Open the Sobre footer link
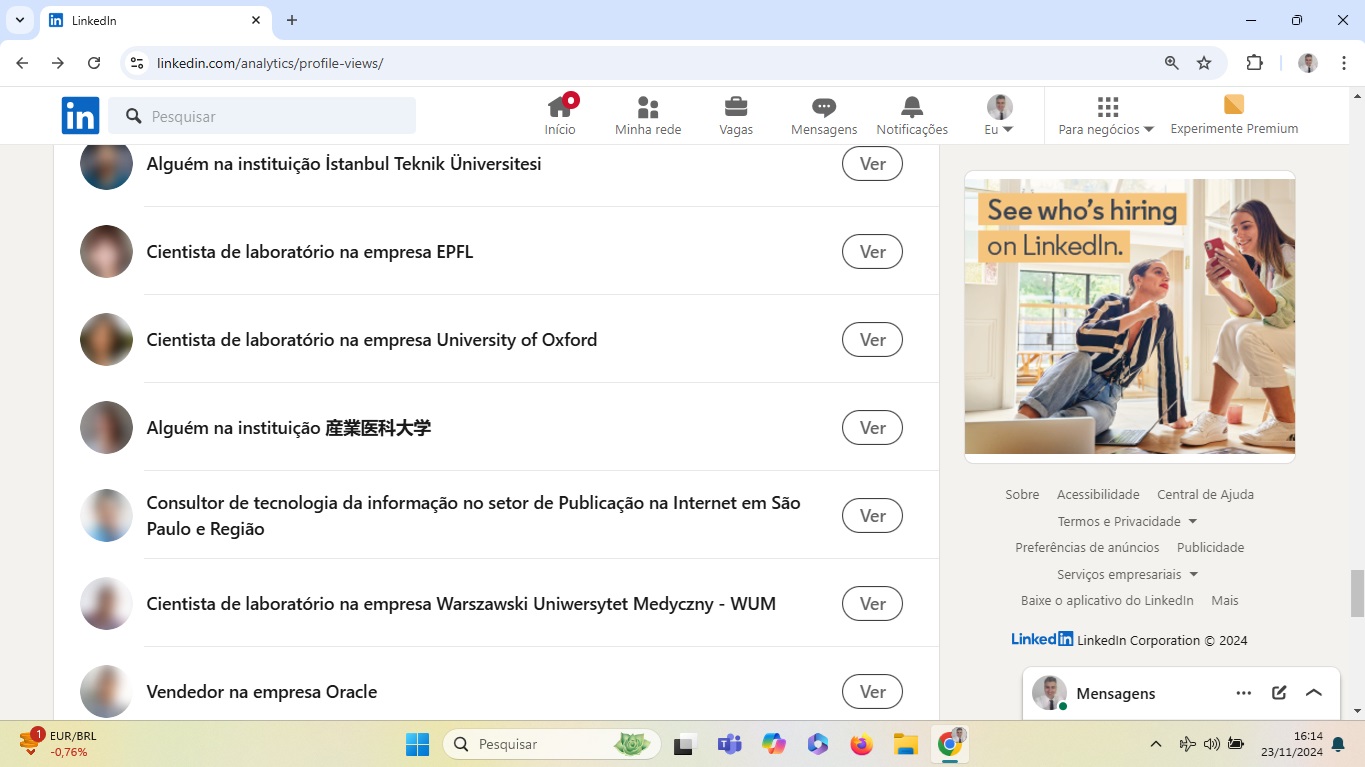1365x767 pixels. (1022, 494)
